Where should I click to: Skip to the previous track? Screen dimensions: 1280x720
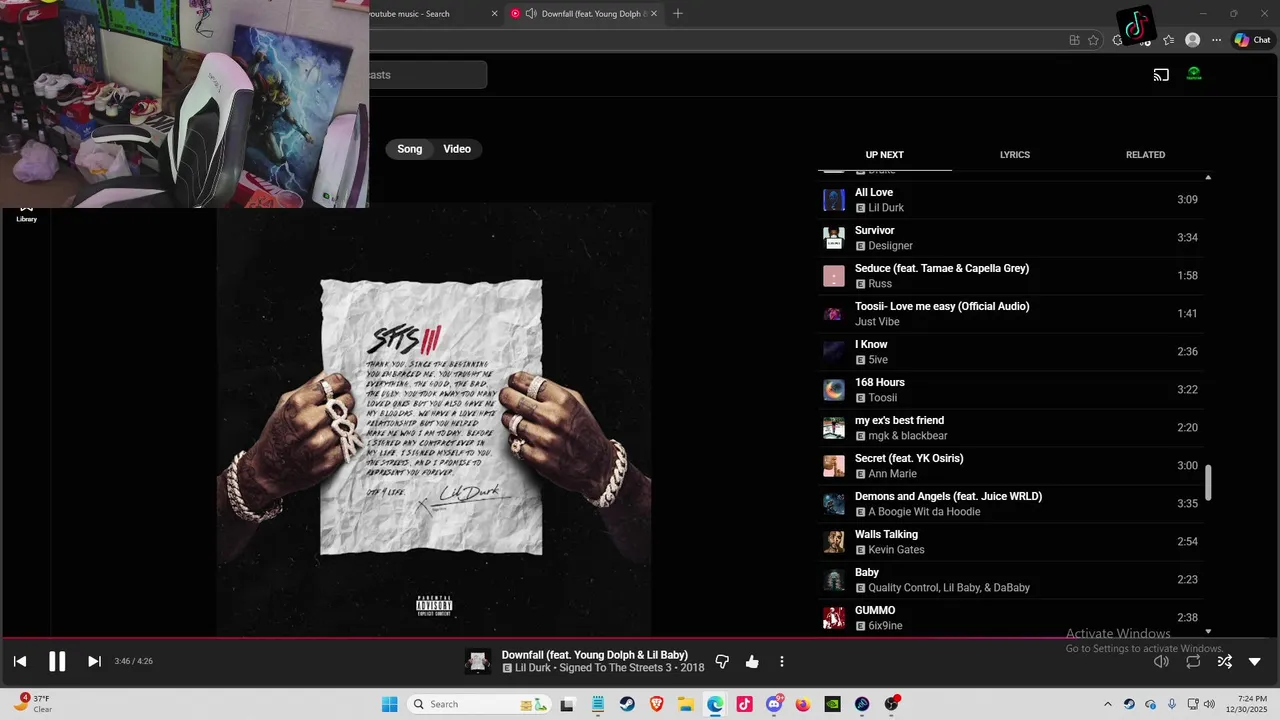(20, 661)
